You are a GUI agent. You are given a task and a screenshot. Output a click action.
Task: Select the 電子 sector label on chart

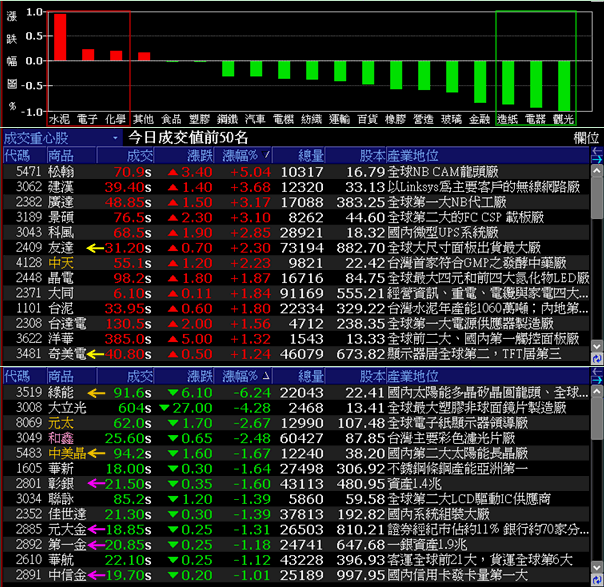coord(87,119)
